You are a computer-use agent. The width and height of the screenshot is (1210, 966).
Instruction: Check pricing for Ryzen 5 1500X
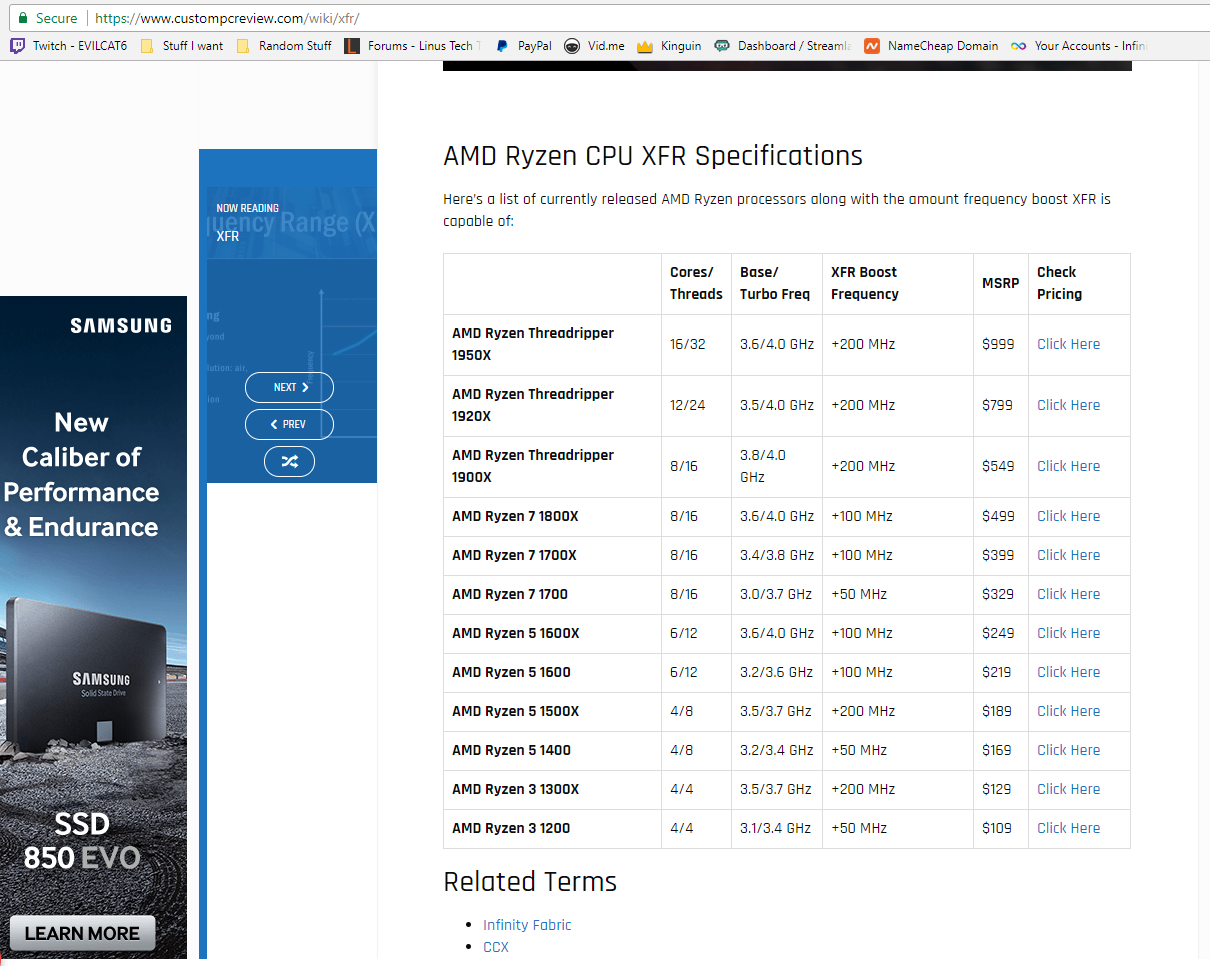[x=1068, y=711]
